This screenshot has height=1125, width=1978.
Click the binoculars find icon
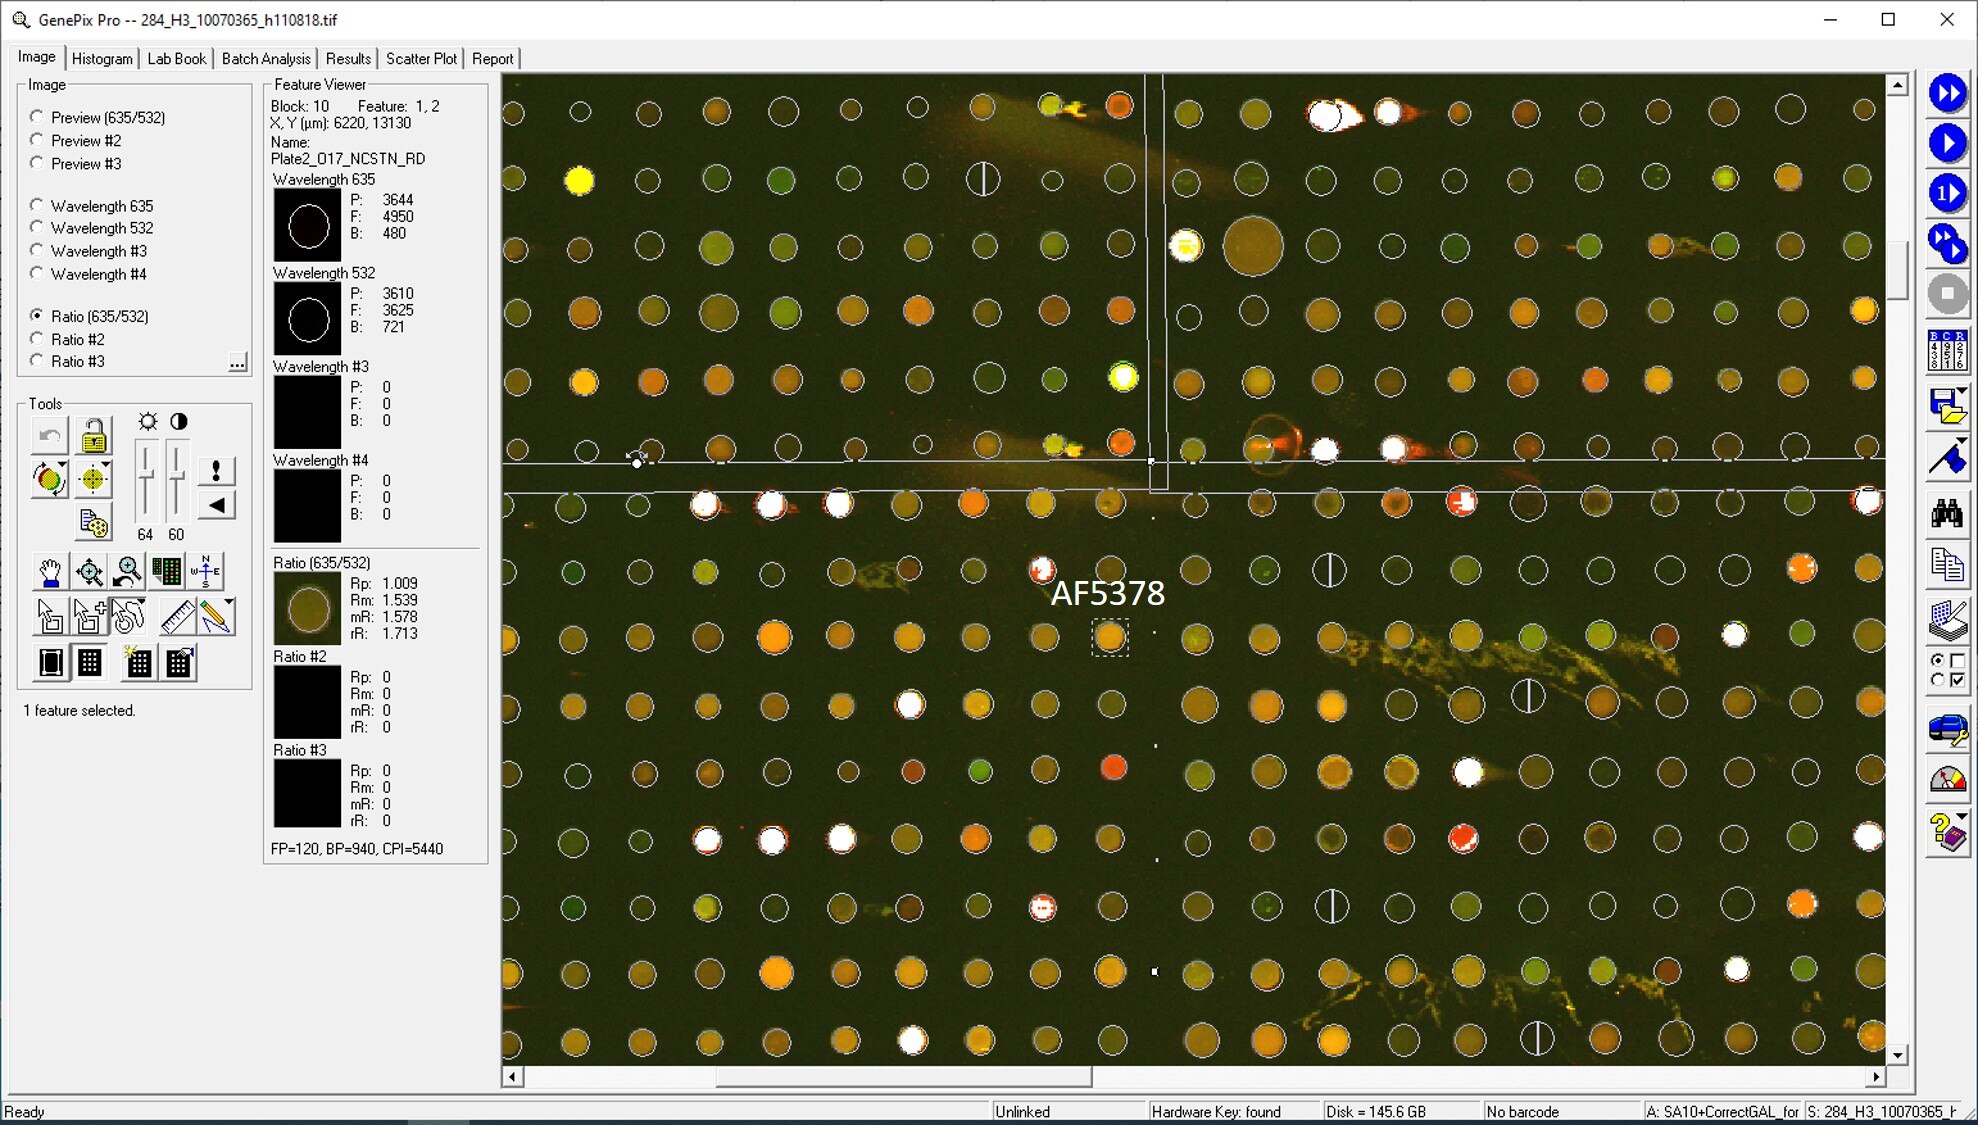(x=1946, y=514)
